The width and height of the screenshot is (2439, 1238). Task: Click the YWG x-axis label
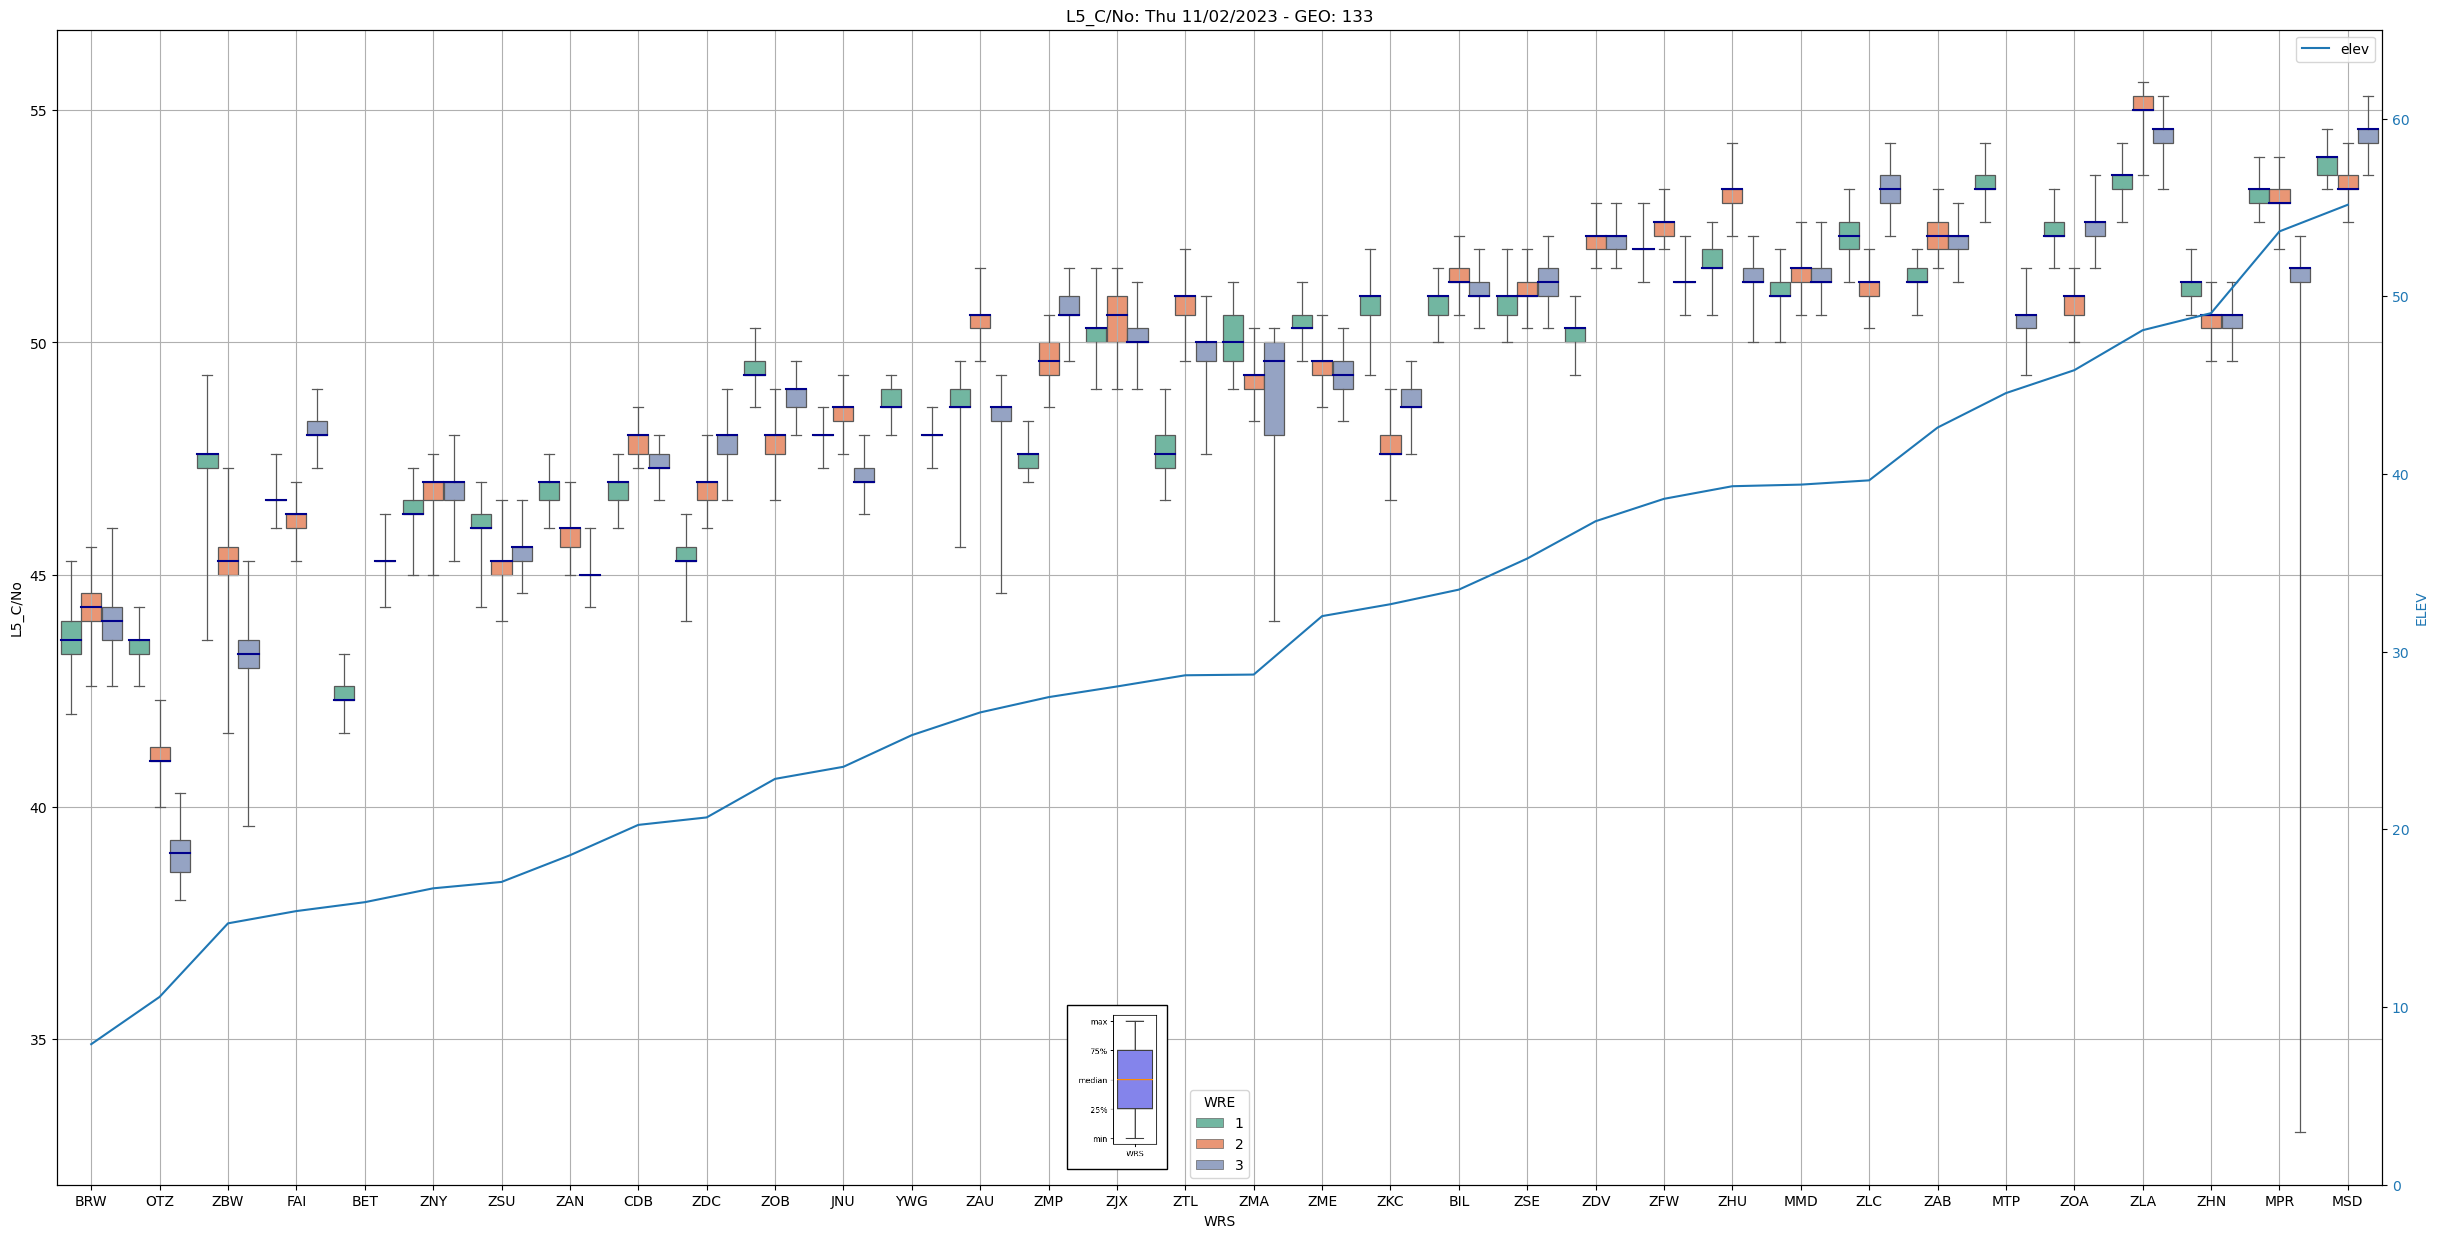[x=912, y=1201]
